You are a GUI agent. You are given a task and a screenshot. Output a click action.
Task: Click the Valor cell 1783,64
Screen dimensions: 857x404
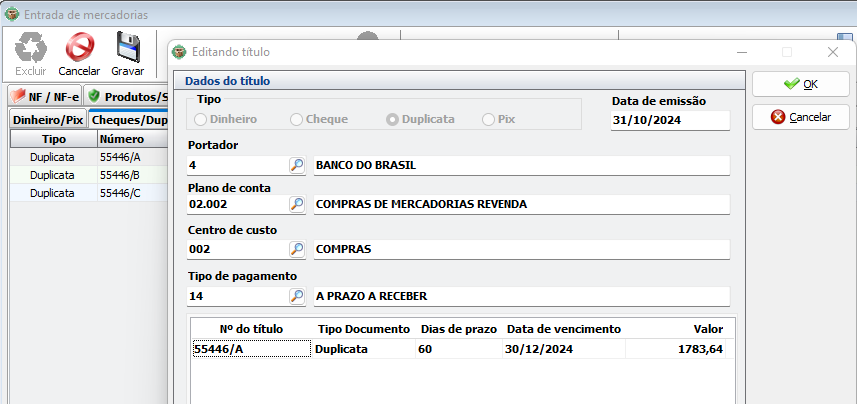coord(675,349)
